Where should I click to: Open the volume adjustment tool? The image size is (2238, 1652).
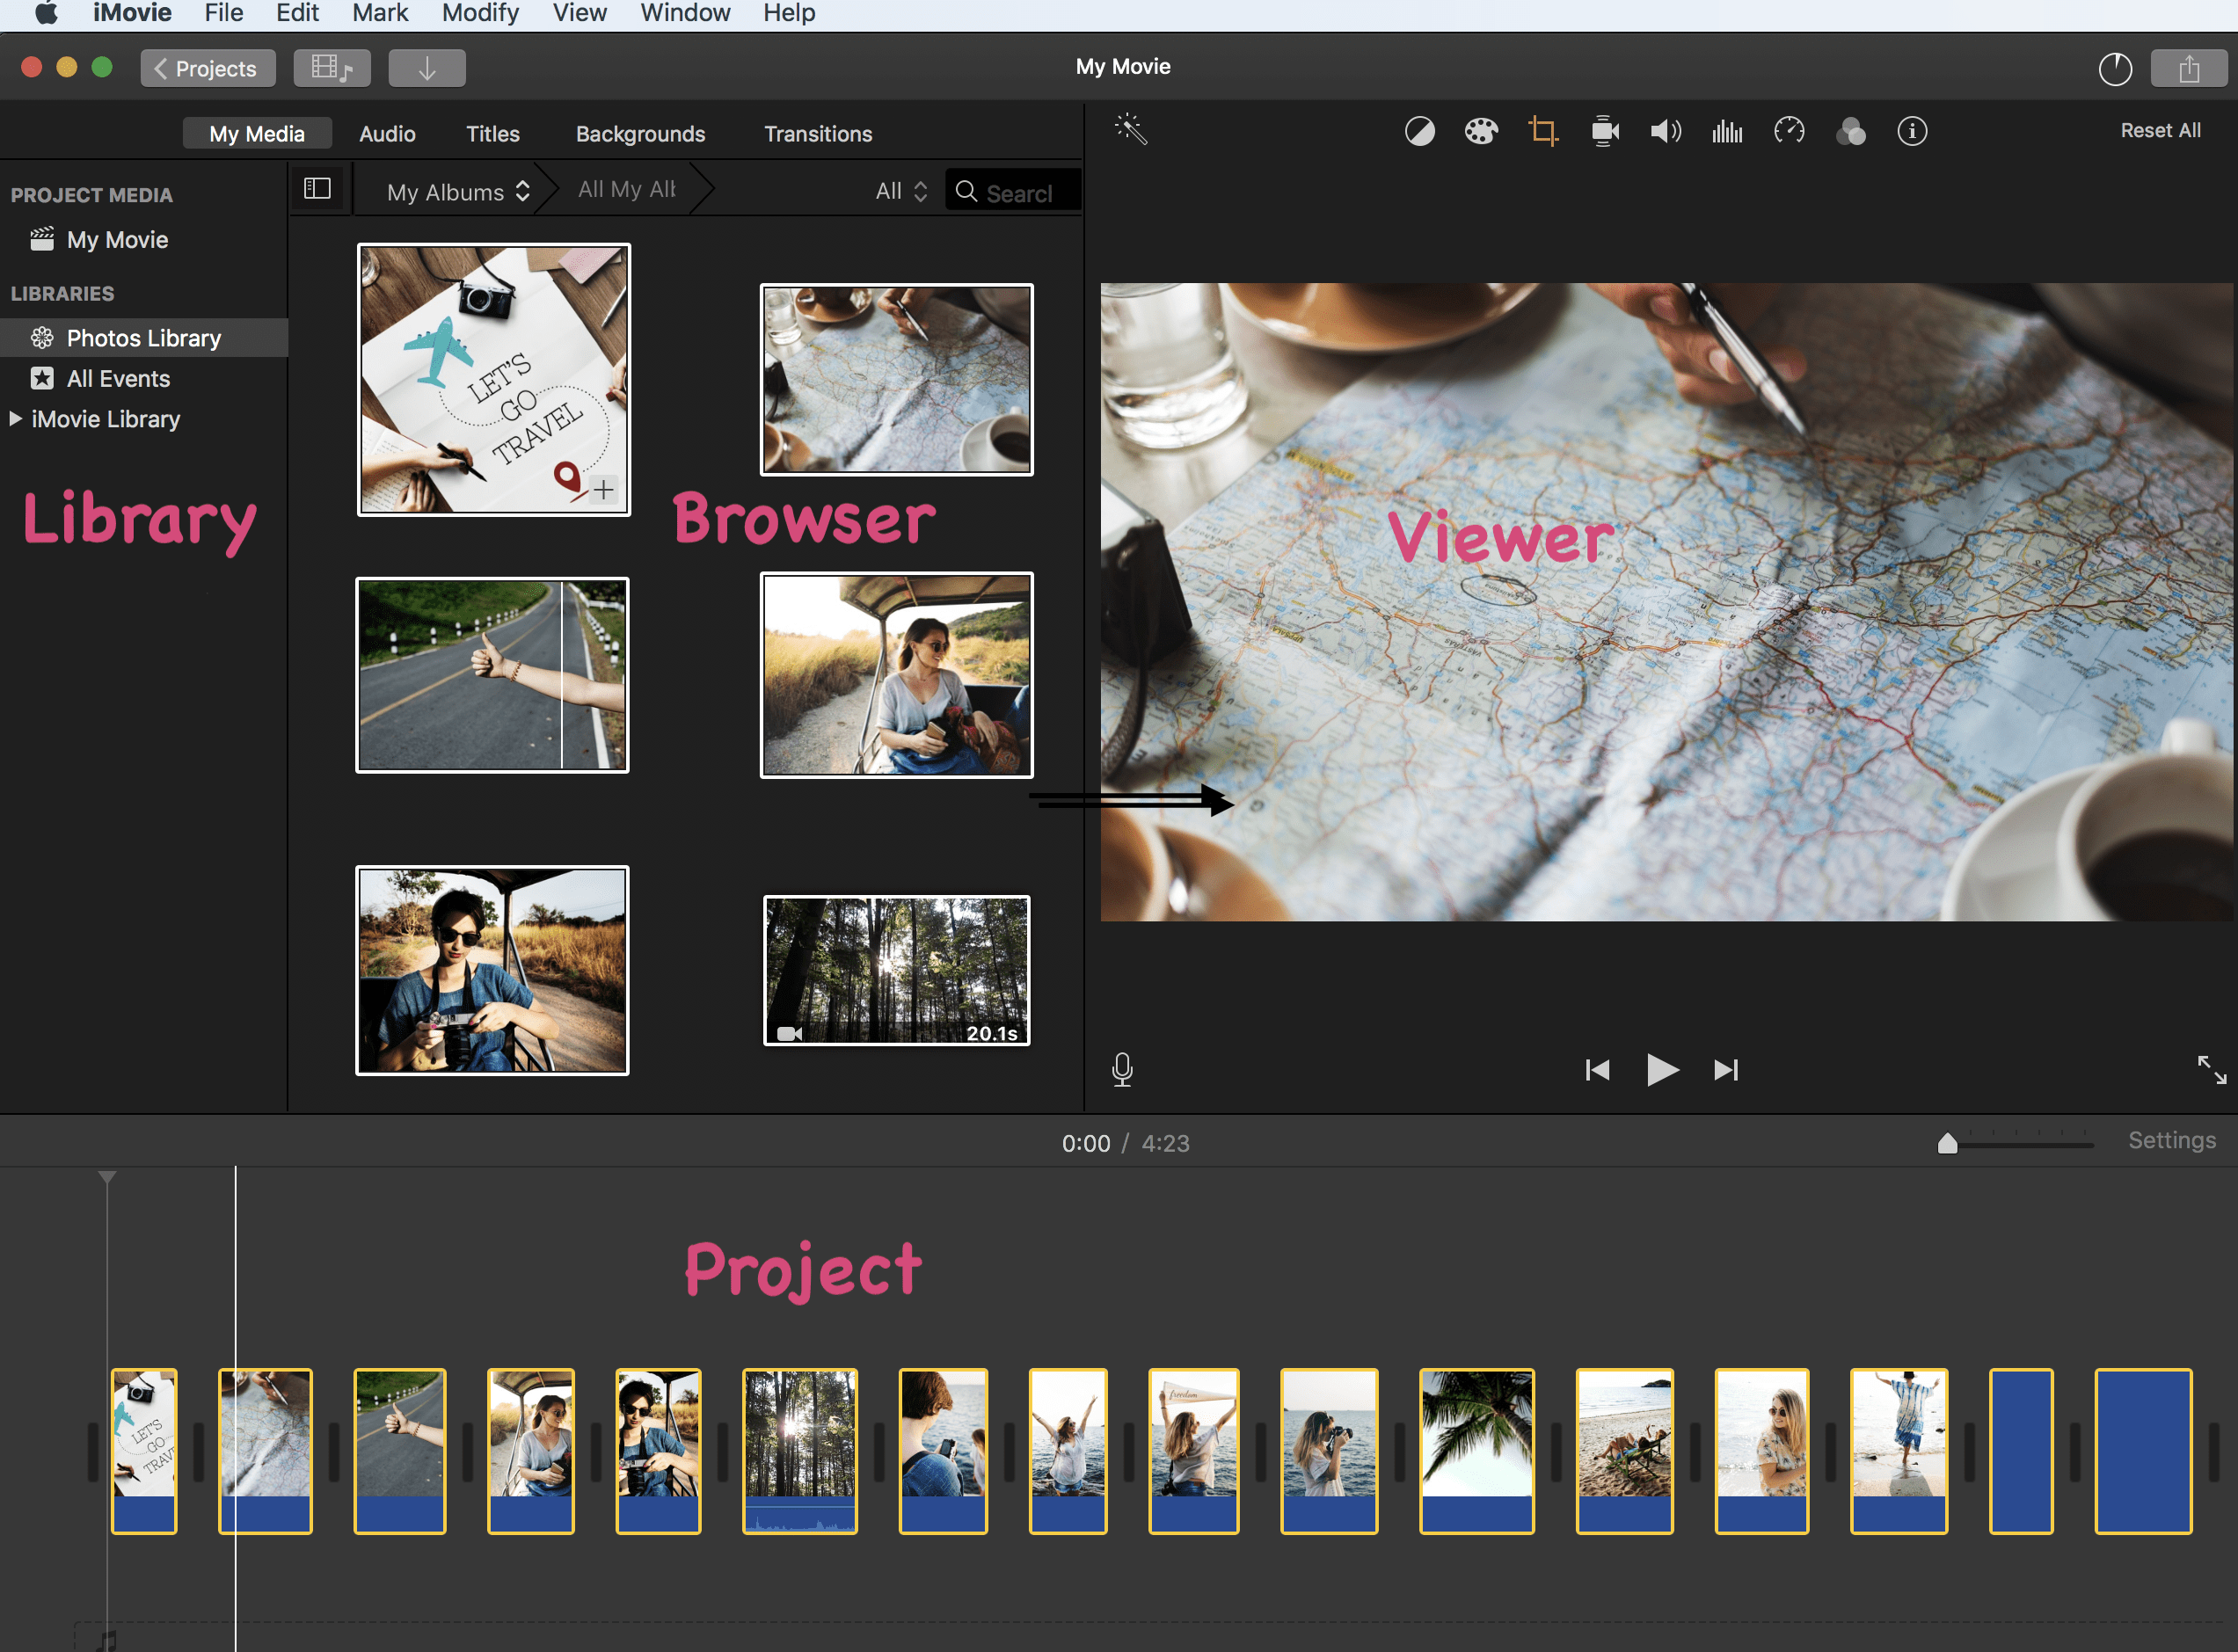(1666, 131)
